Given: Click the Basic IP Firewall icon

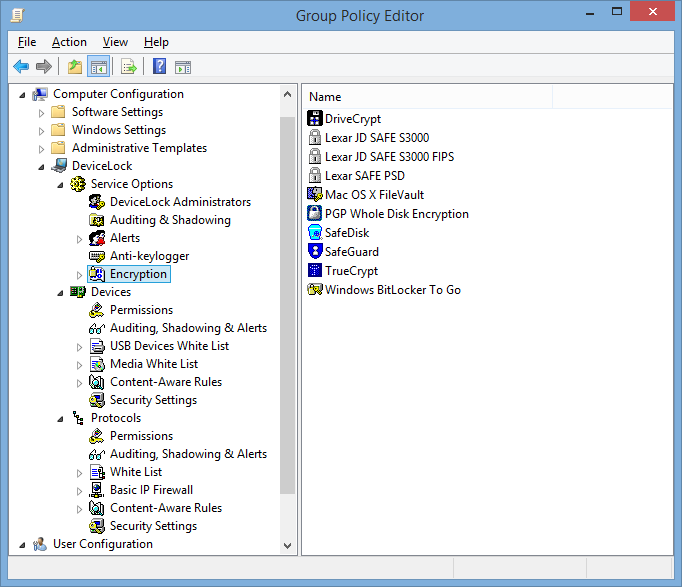Looking at the screenshot, I should click(x=97, y=490).
